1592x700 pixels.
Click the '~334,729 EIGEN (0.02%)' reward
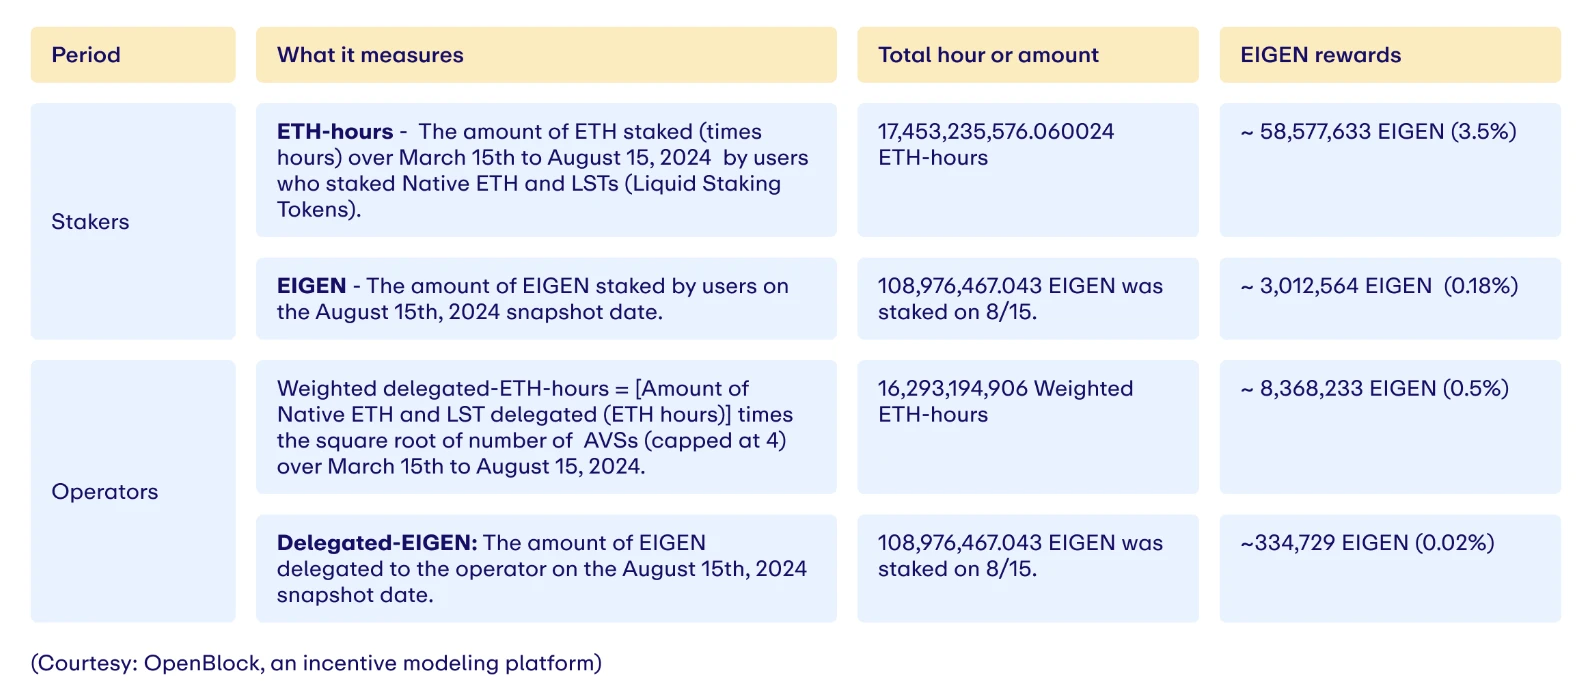[x=1367, y=543]
